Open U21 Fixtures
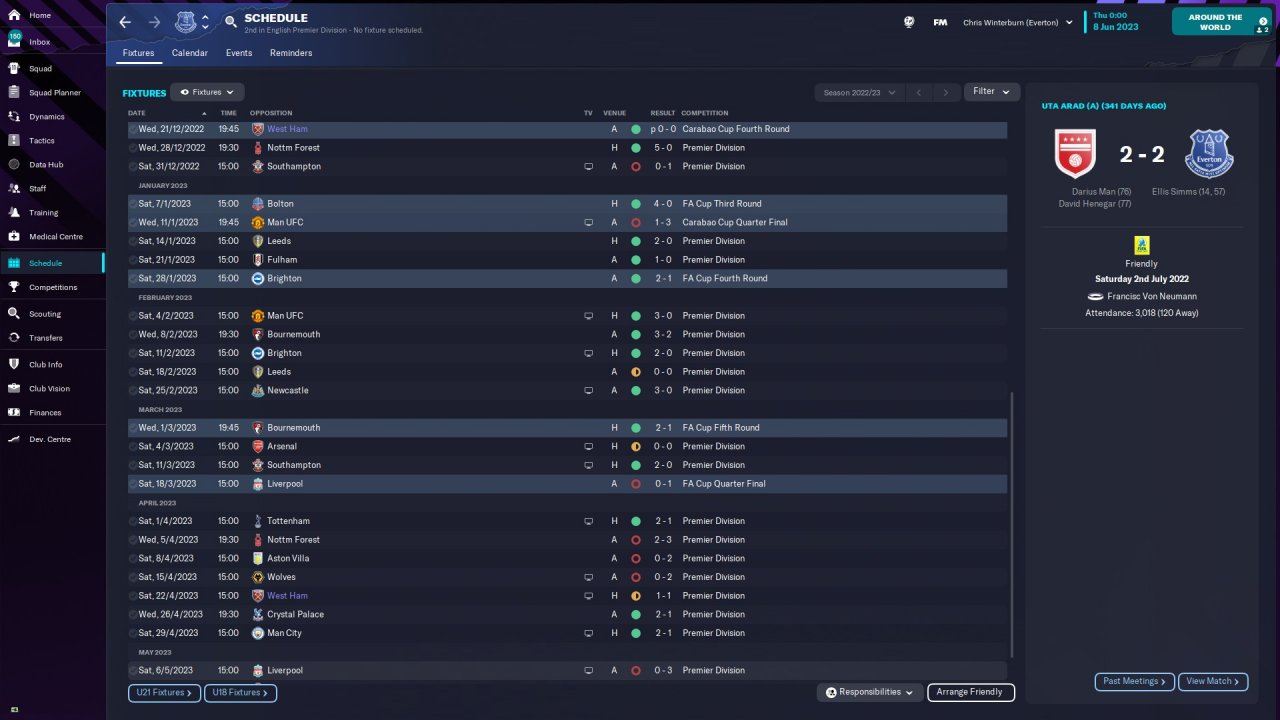Viewport: 1280px width, 720px height. tap(164, 692)
